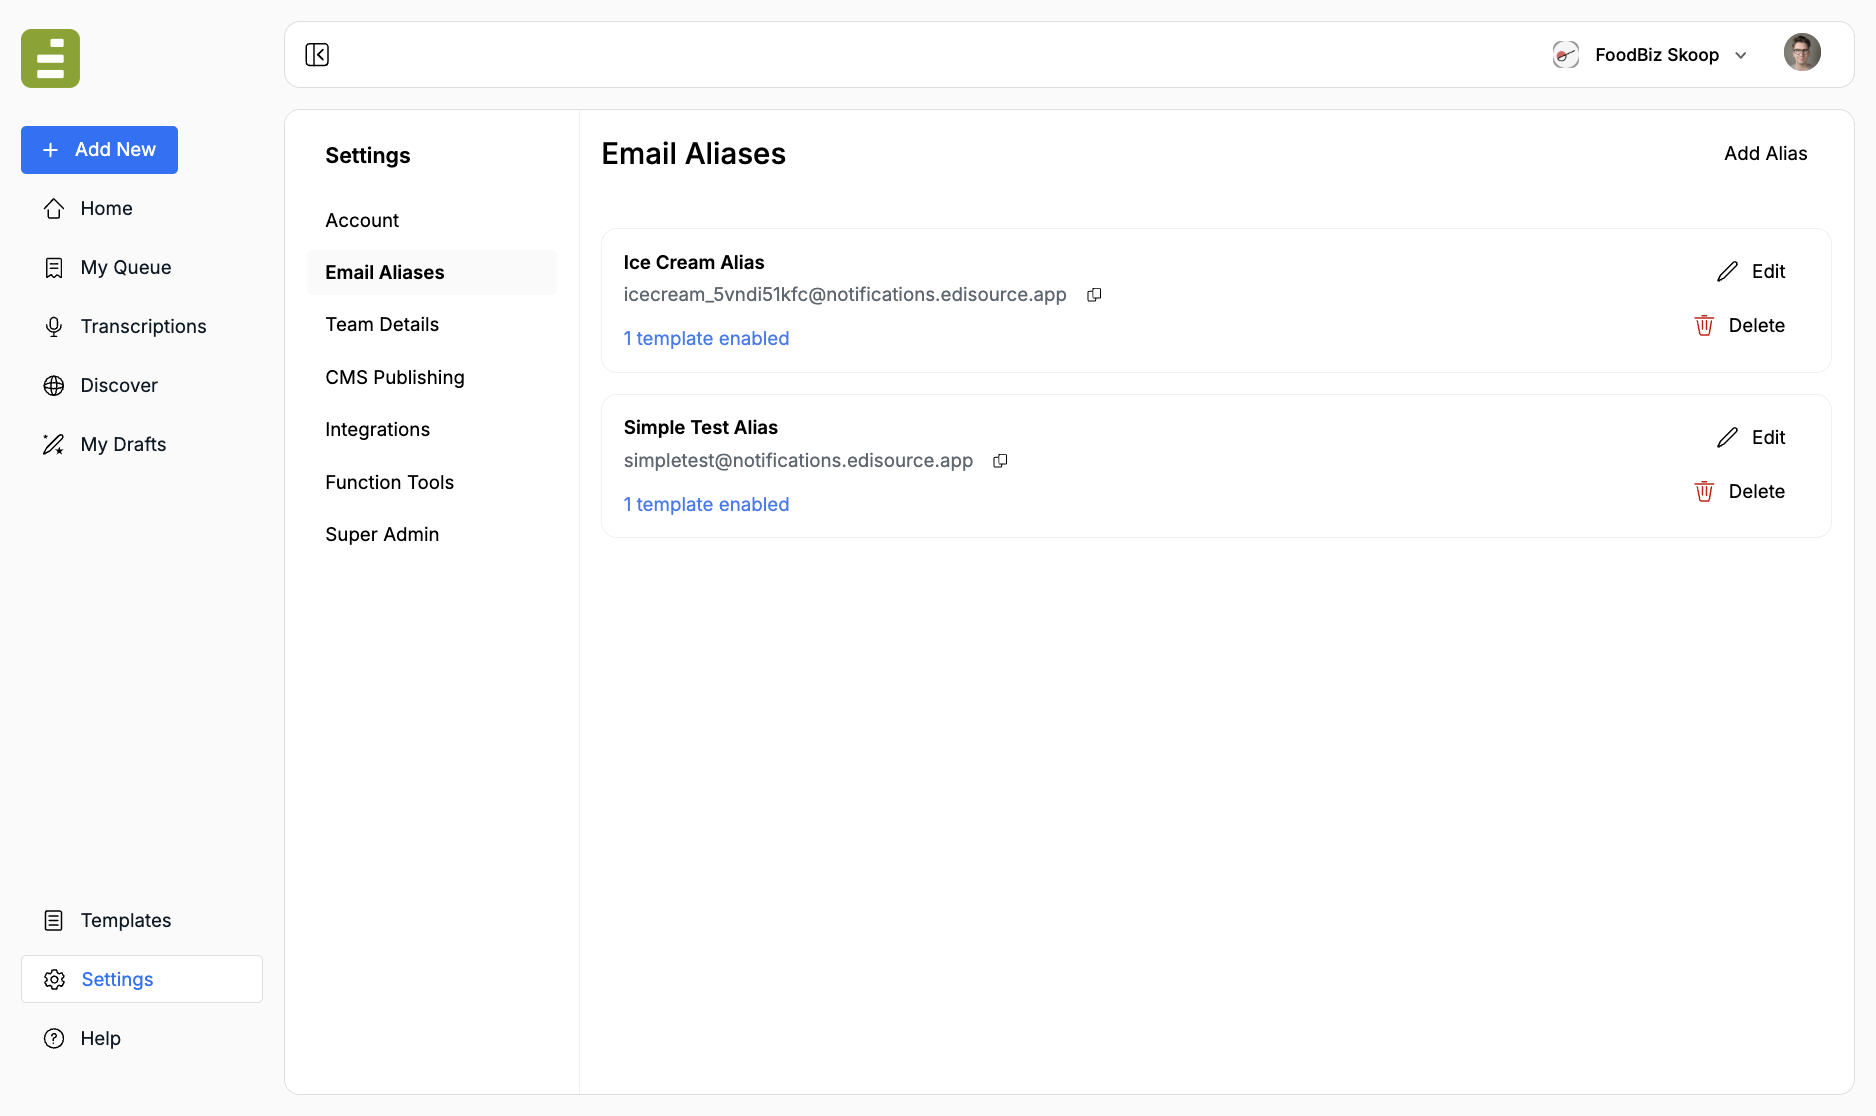
Task: Copy the simpletest alias email address
Action: pos(1000,461)
